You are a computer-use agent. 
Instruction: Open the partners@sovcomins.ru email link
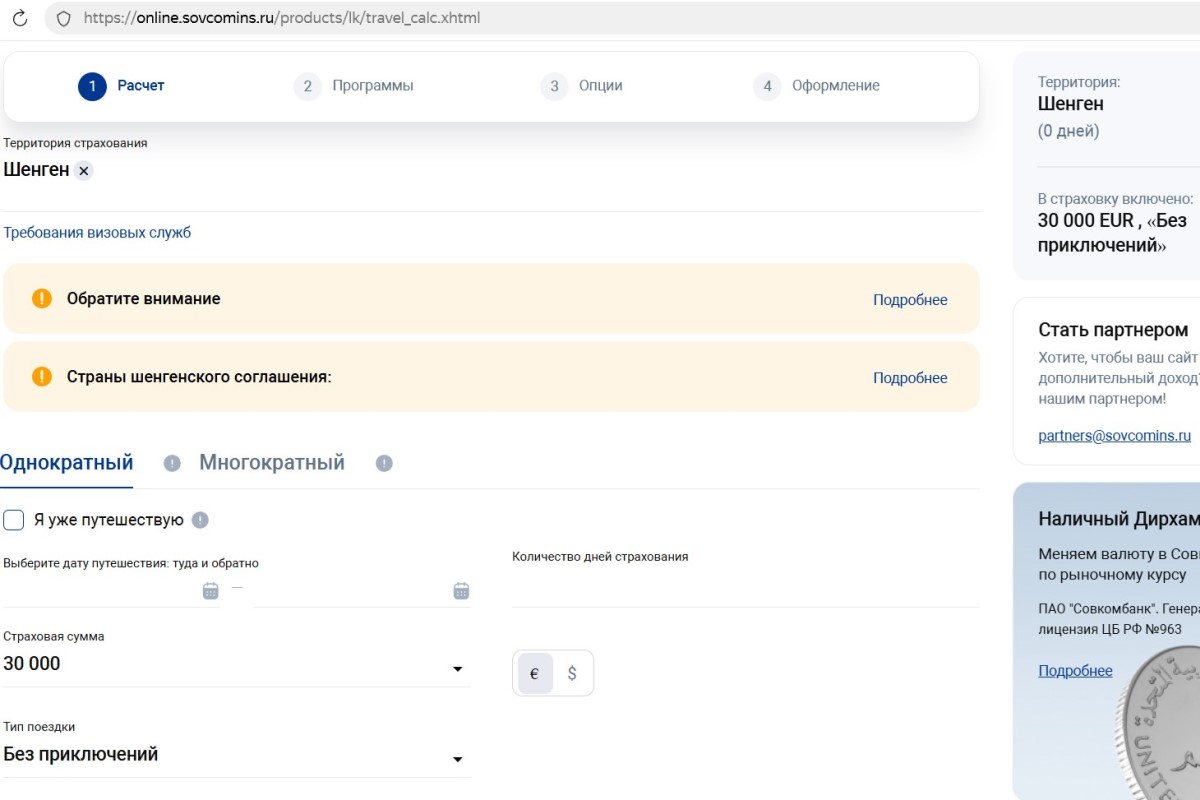[x=1115, y=436]
